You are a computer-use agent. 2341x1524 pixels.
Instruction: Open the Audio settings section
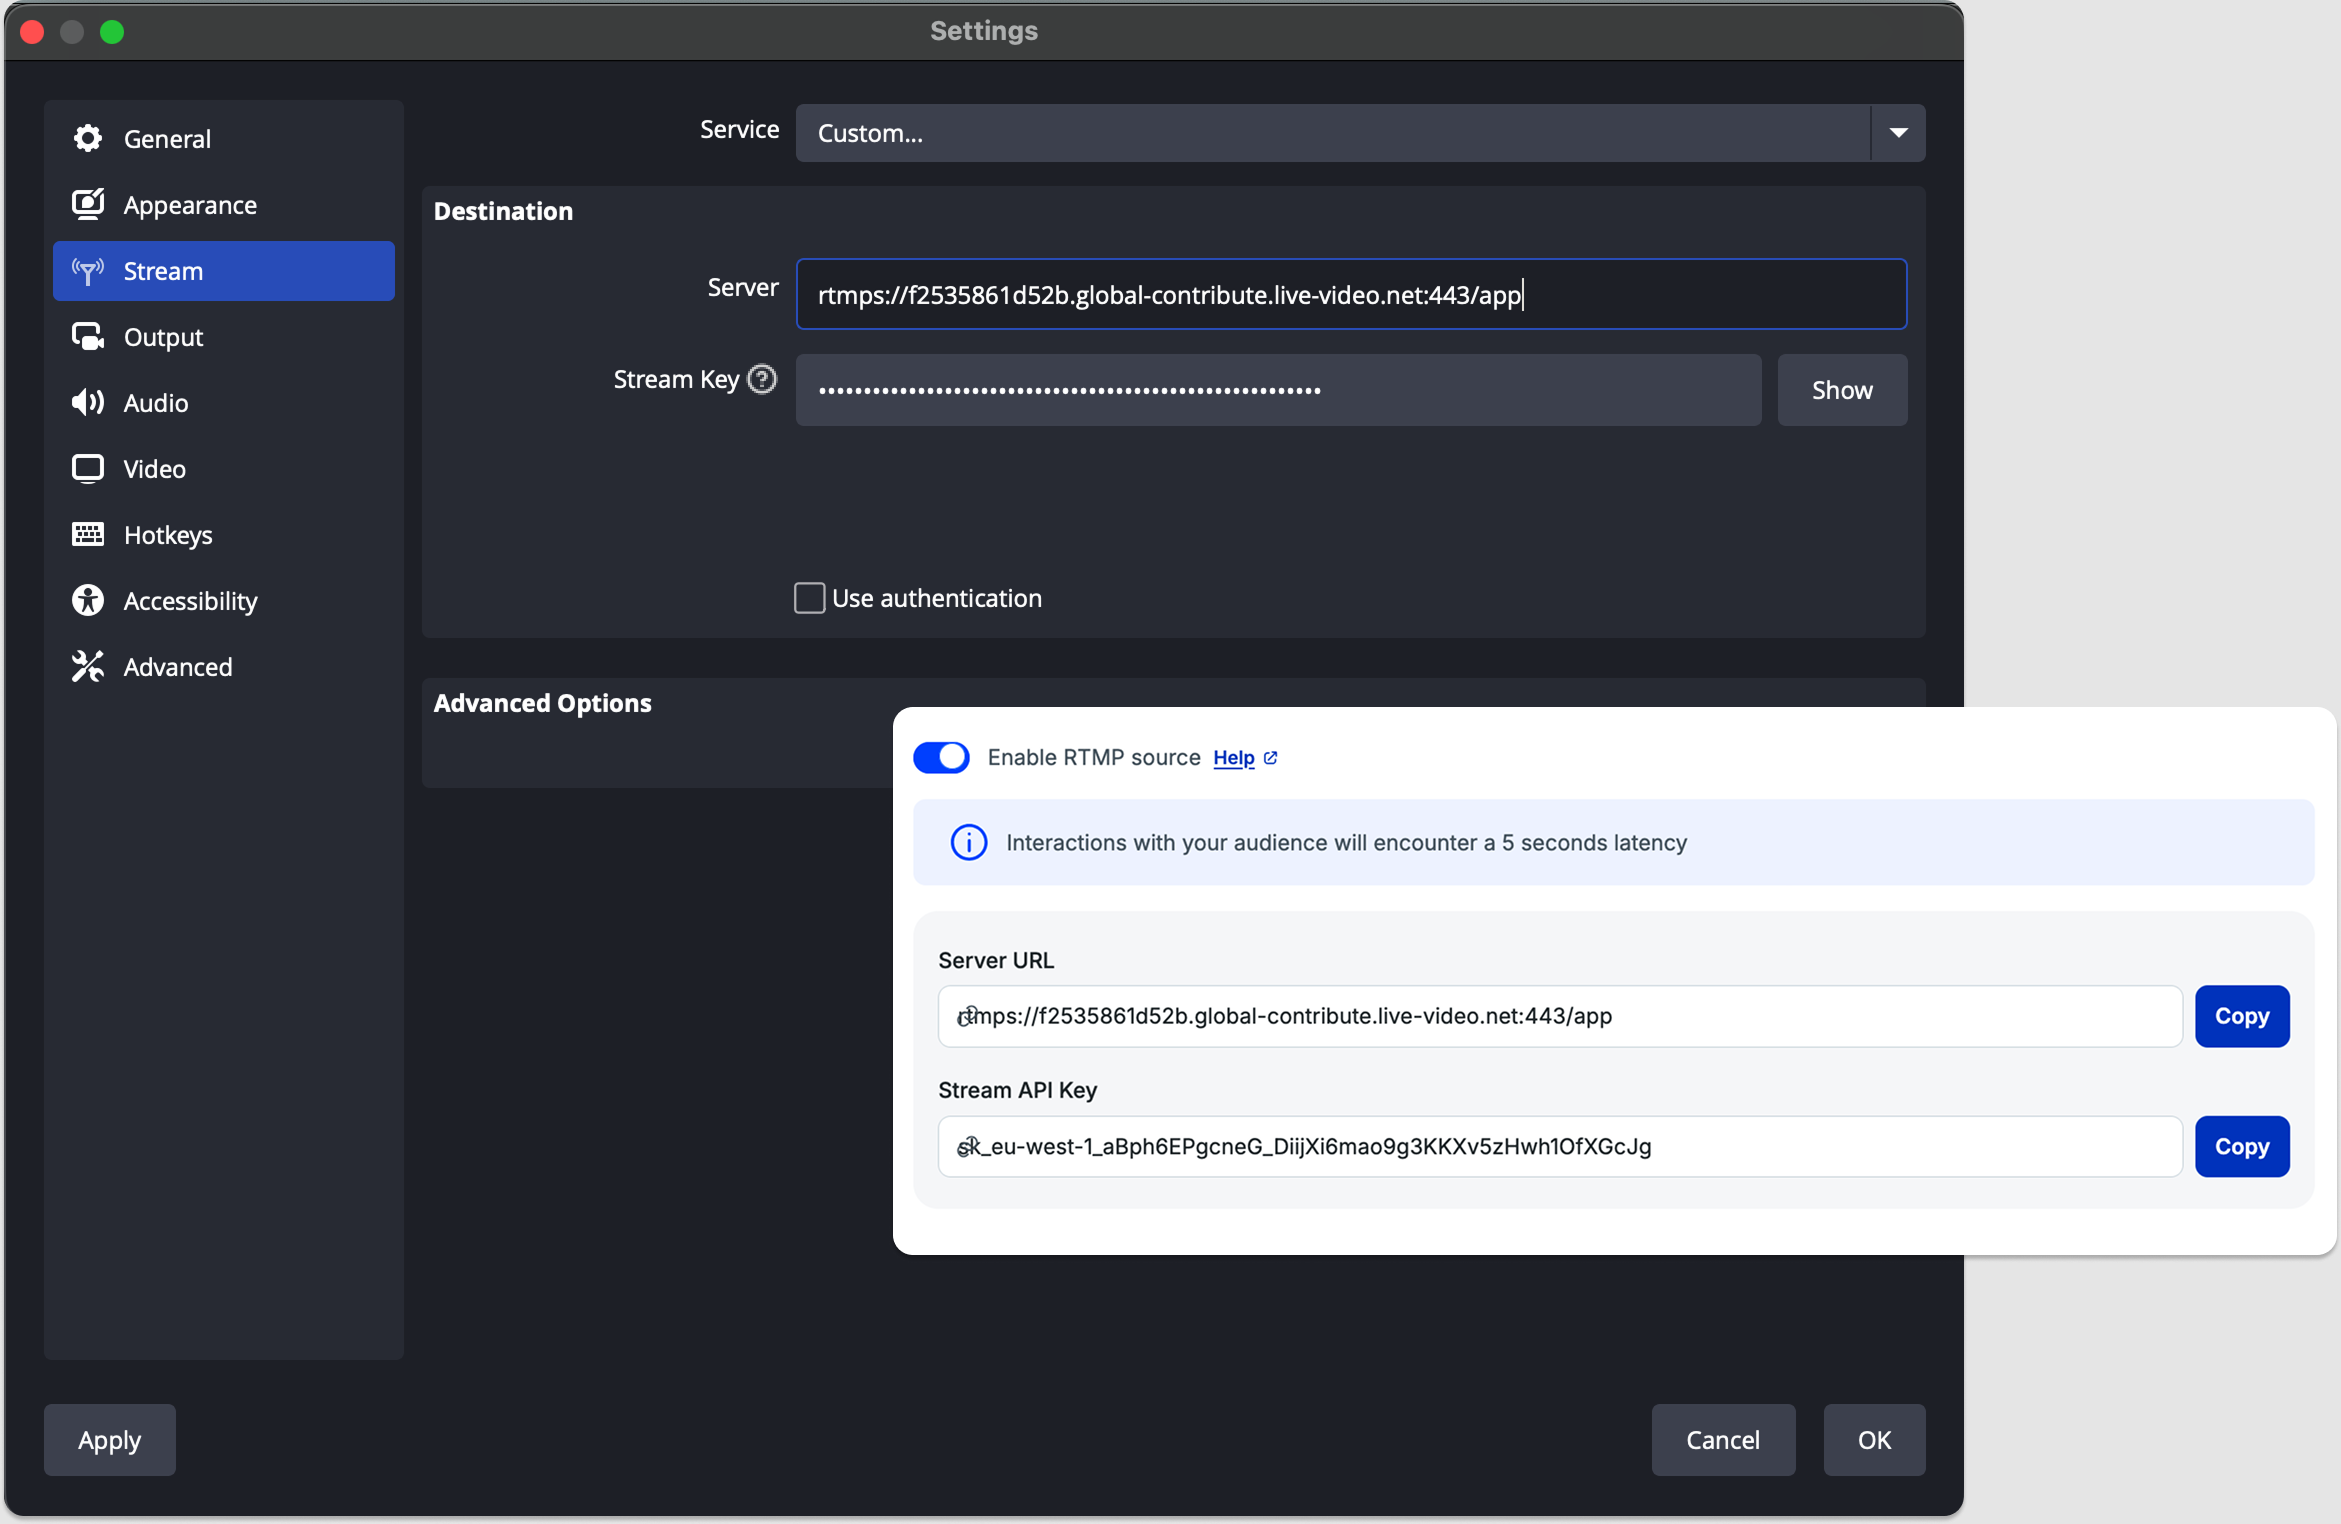pos(155,402)
